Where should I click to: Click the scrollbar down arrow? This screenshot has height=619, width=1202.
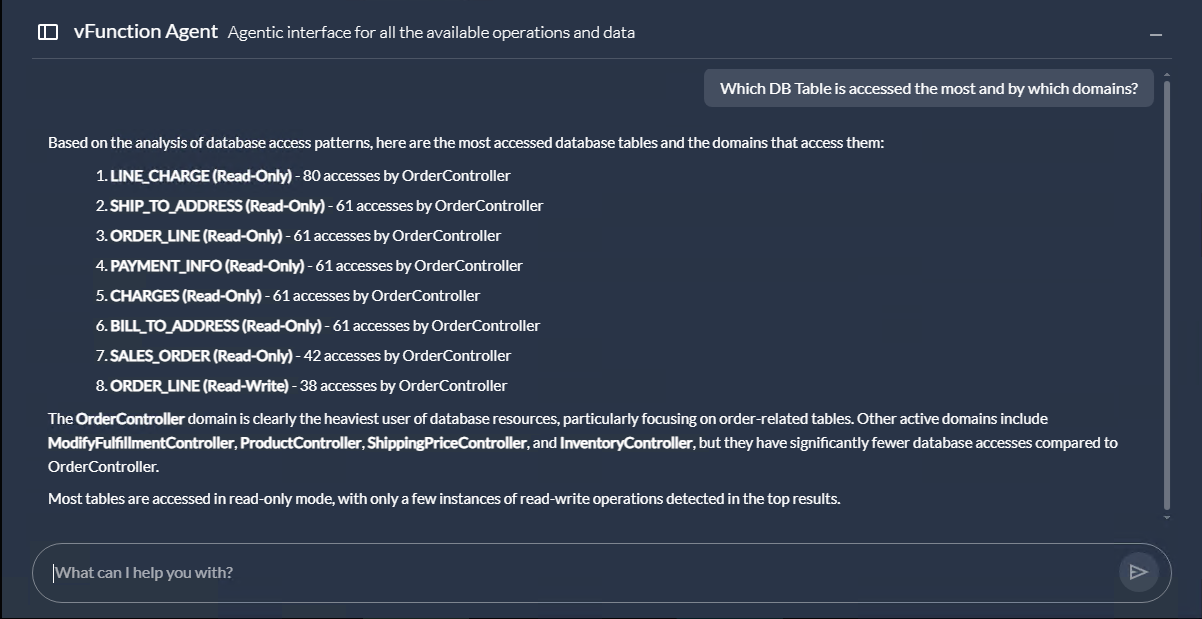pos(1166,517)
